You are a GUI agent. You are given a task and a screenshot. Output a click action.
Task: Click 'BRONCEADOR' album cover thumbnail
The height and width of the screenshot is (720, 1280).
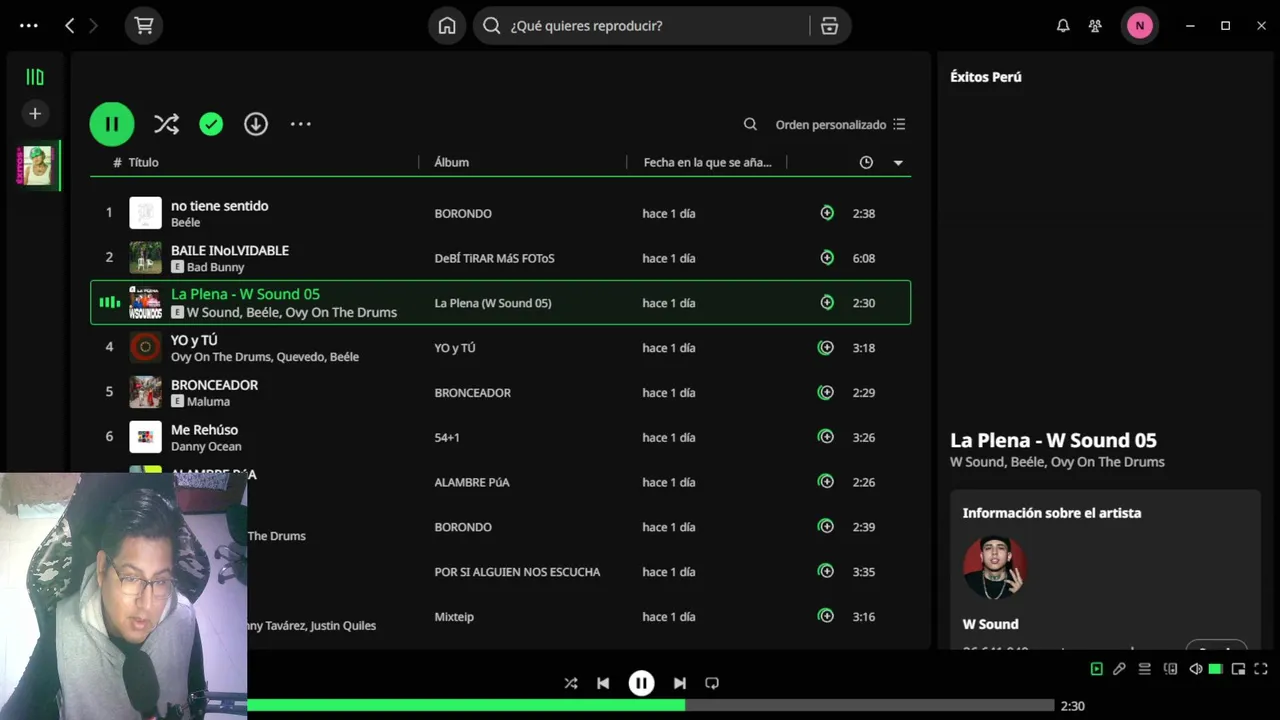(x=145, y=392)
